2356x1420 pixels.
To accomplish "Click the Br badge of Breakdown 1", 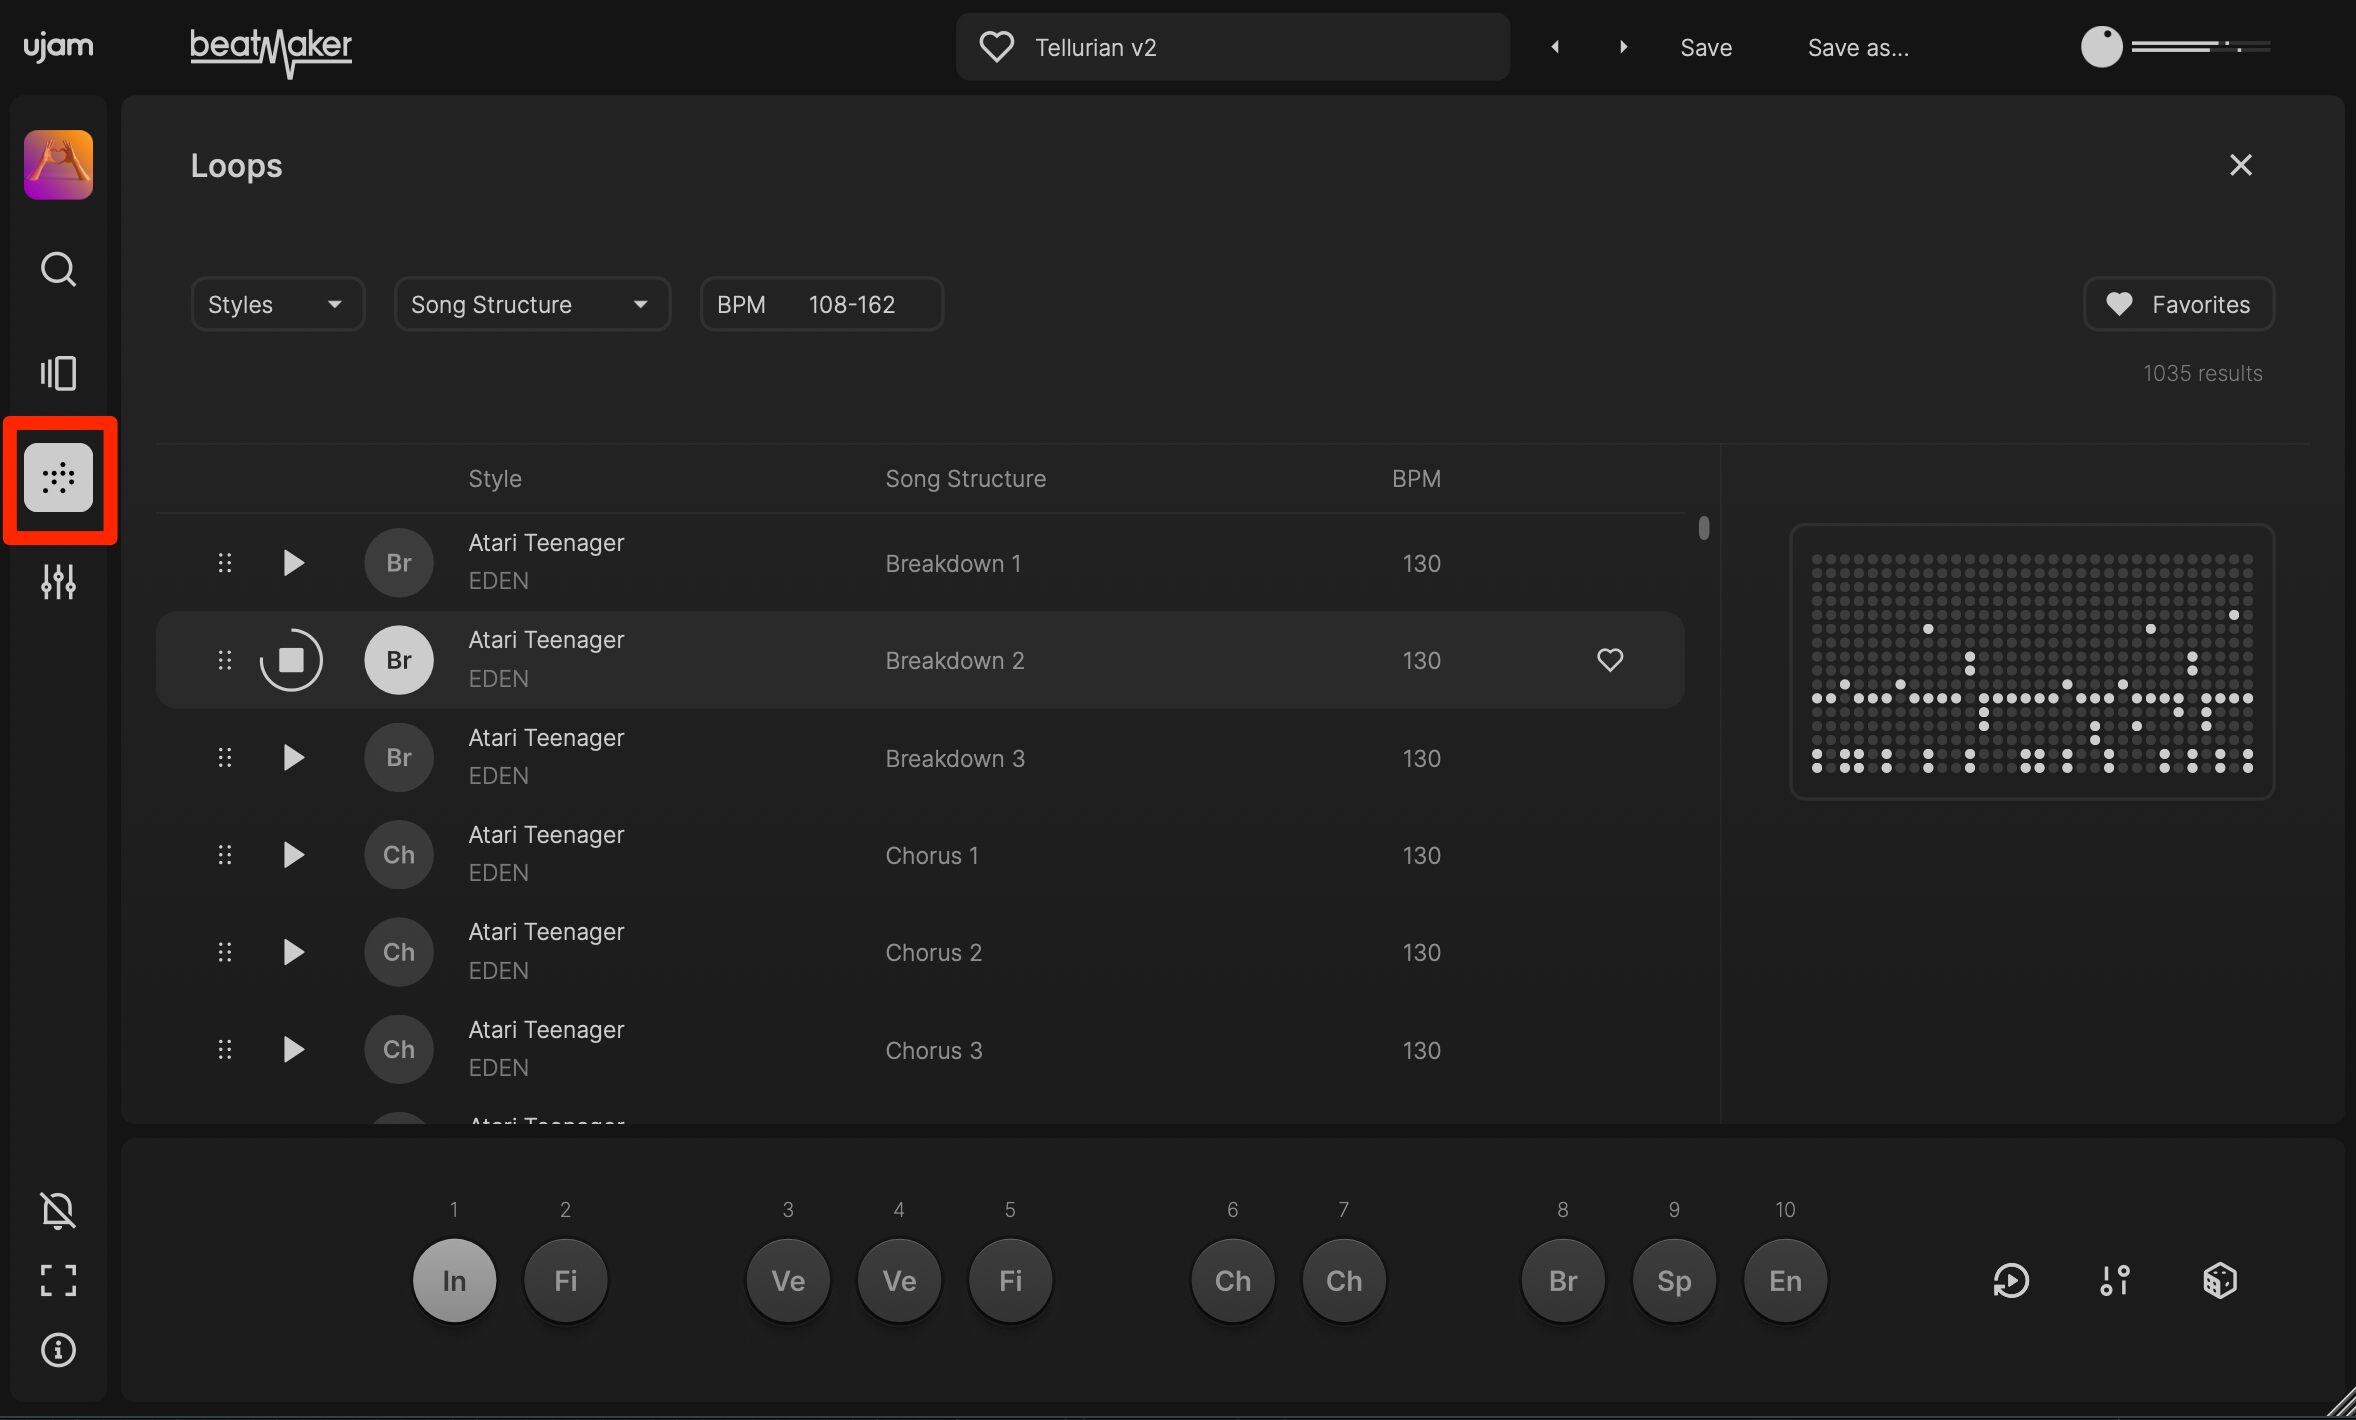I will pyautogui.click(x=399, y=563).
